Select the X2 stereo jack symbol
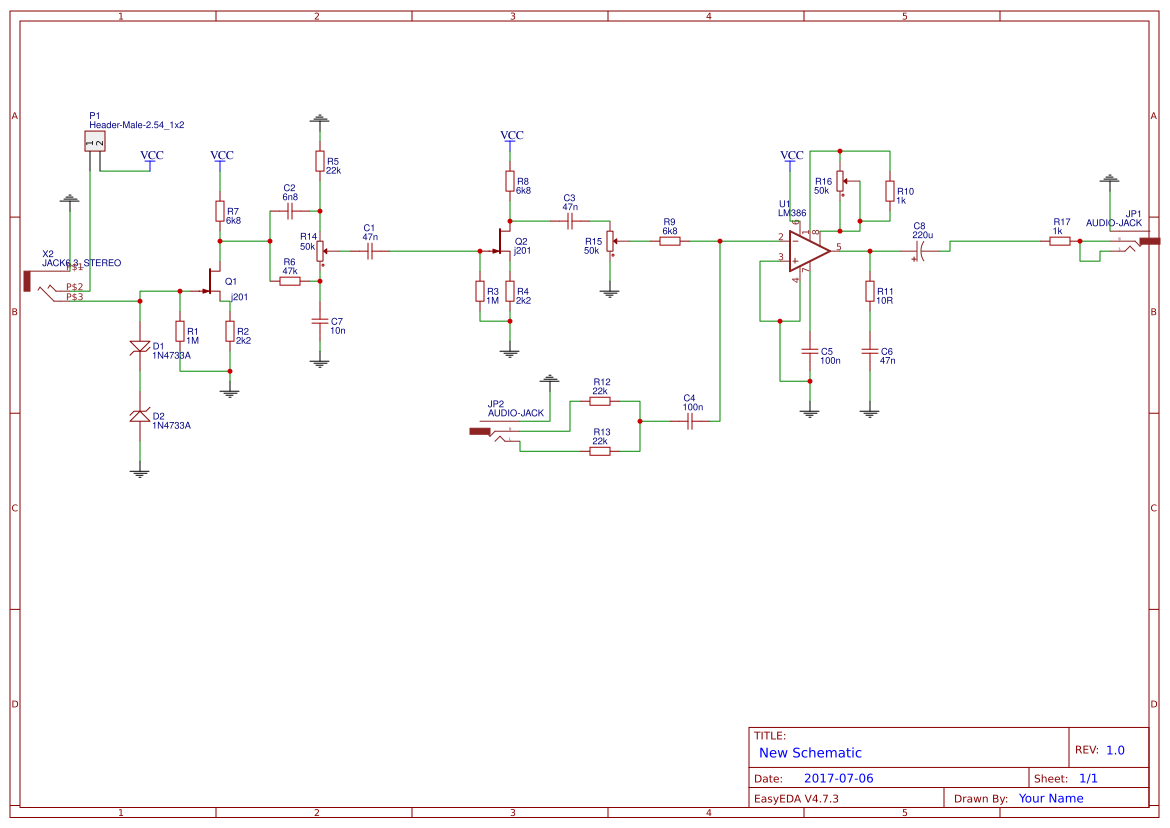The height and width of the screenshot is (828, 1170). coord(27,280)
